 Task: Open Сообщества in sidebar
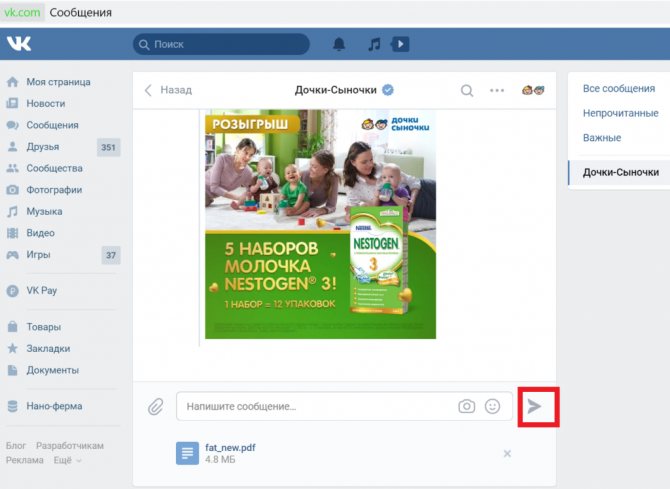[x=54, y=168]
